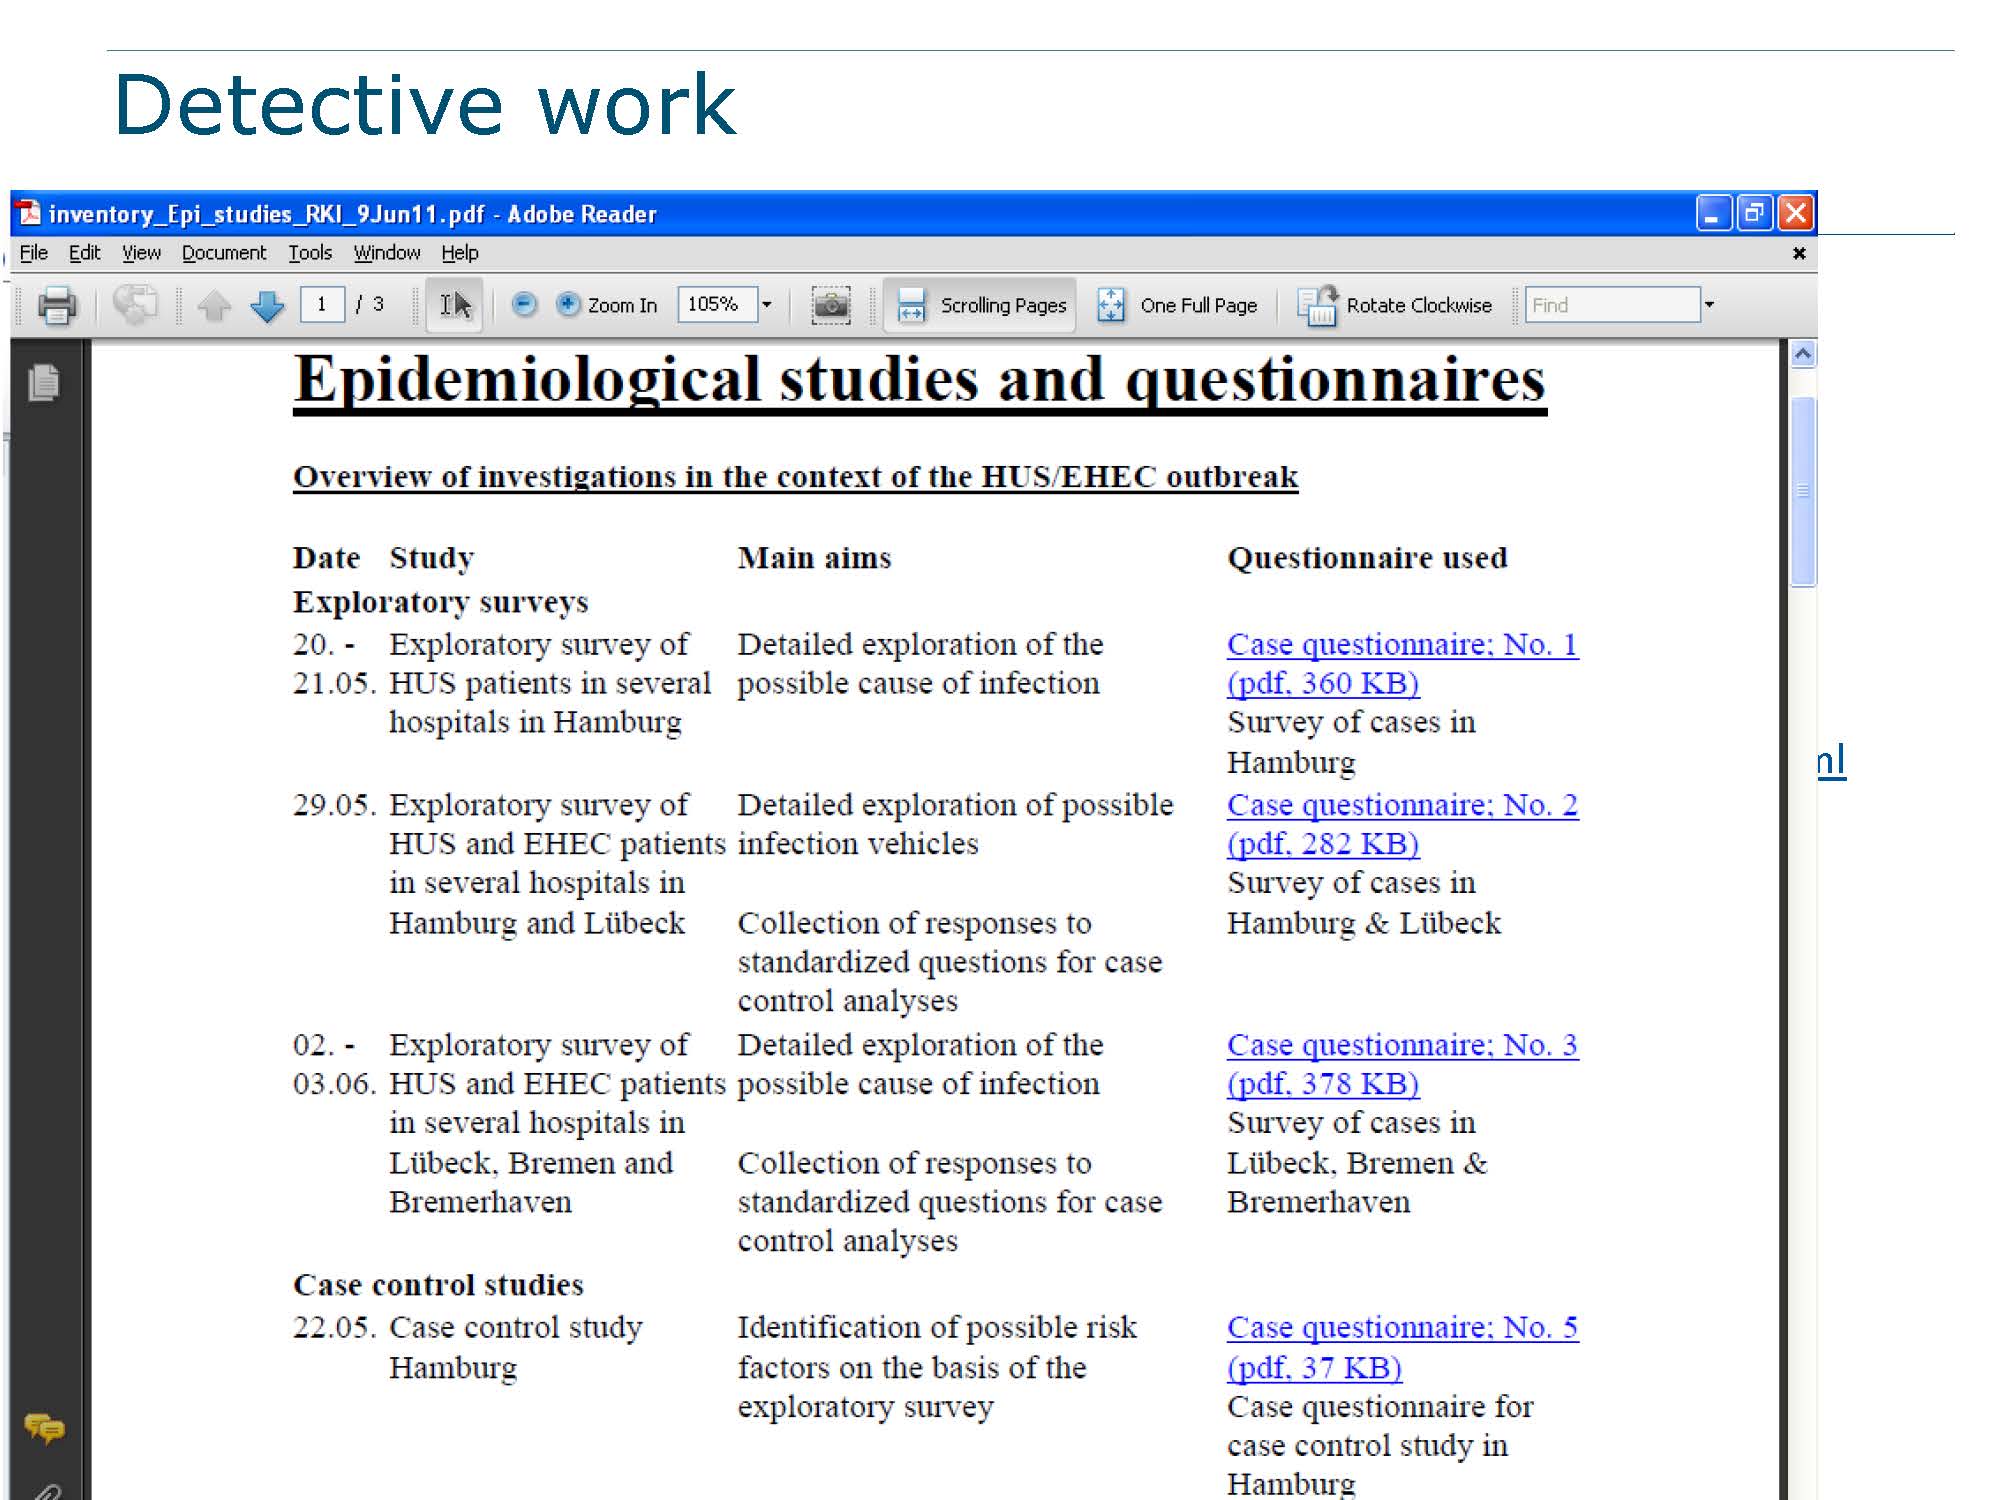
Task: Click the Zoom Out minus icon
Action: [524, 304]
